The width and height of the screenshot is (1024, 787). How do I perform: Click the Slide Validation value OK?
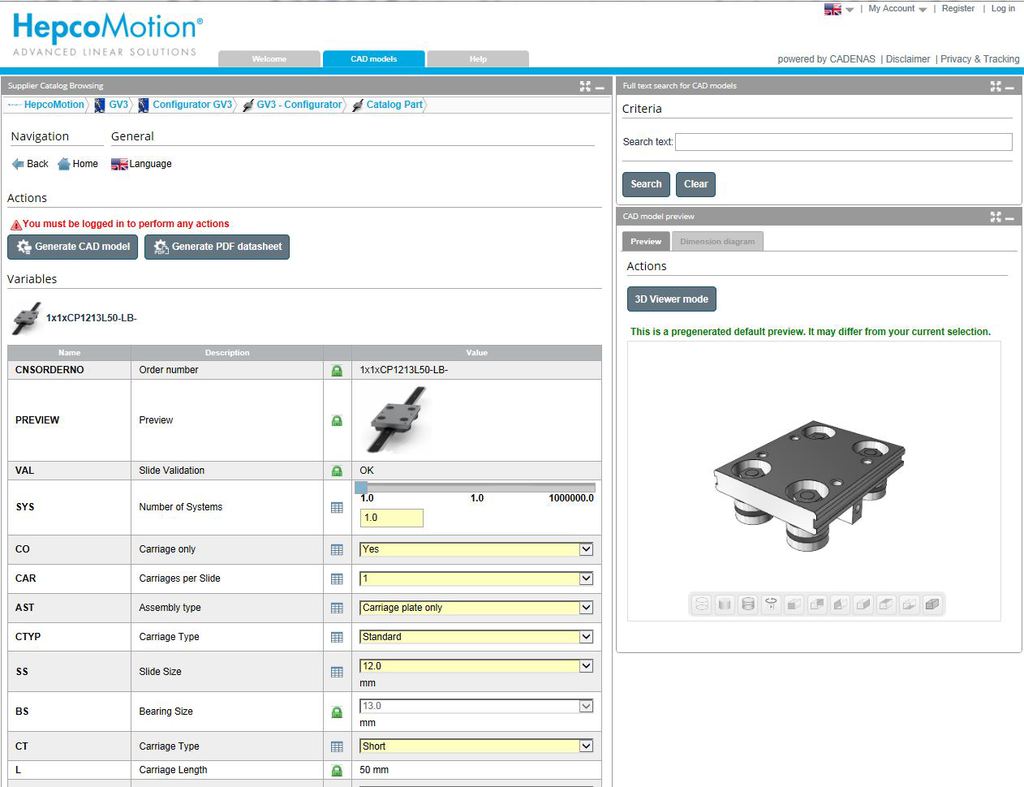(366, 470)
